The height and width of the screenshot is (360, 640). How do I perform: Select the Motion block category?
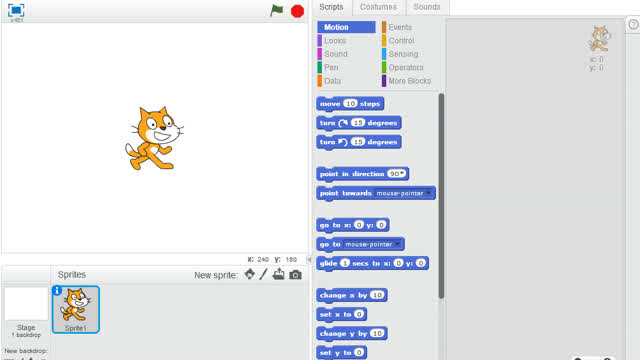(x=346, y=27)
